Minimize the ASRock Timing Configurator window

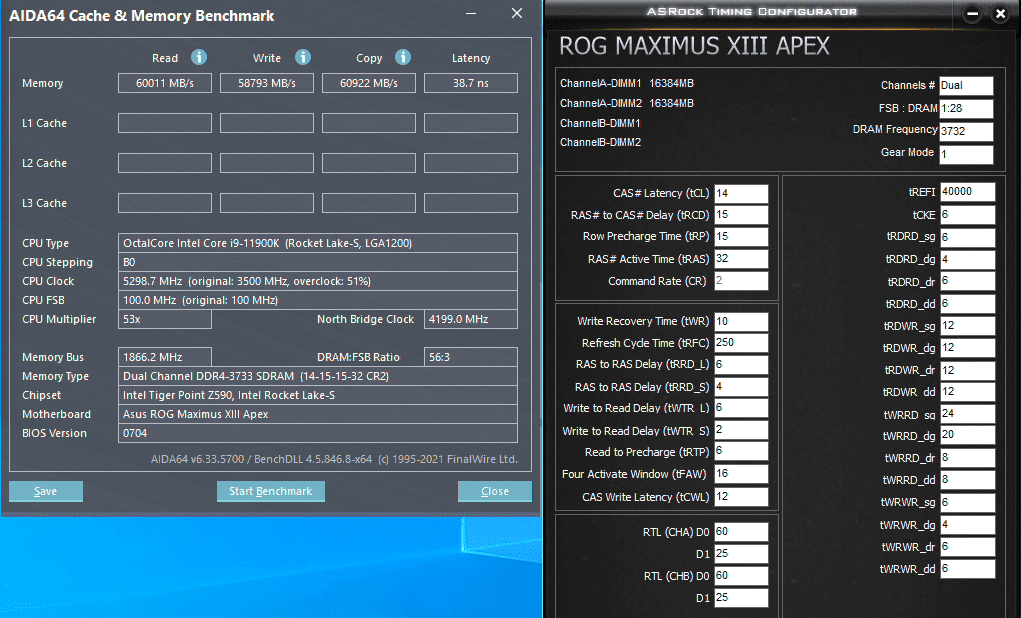pyautogui.click(x=972, y=14)
